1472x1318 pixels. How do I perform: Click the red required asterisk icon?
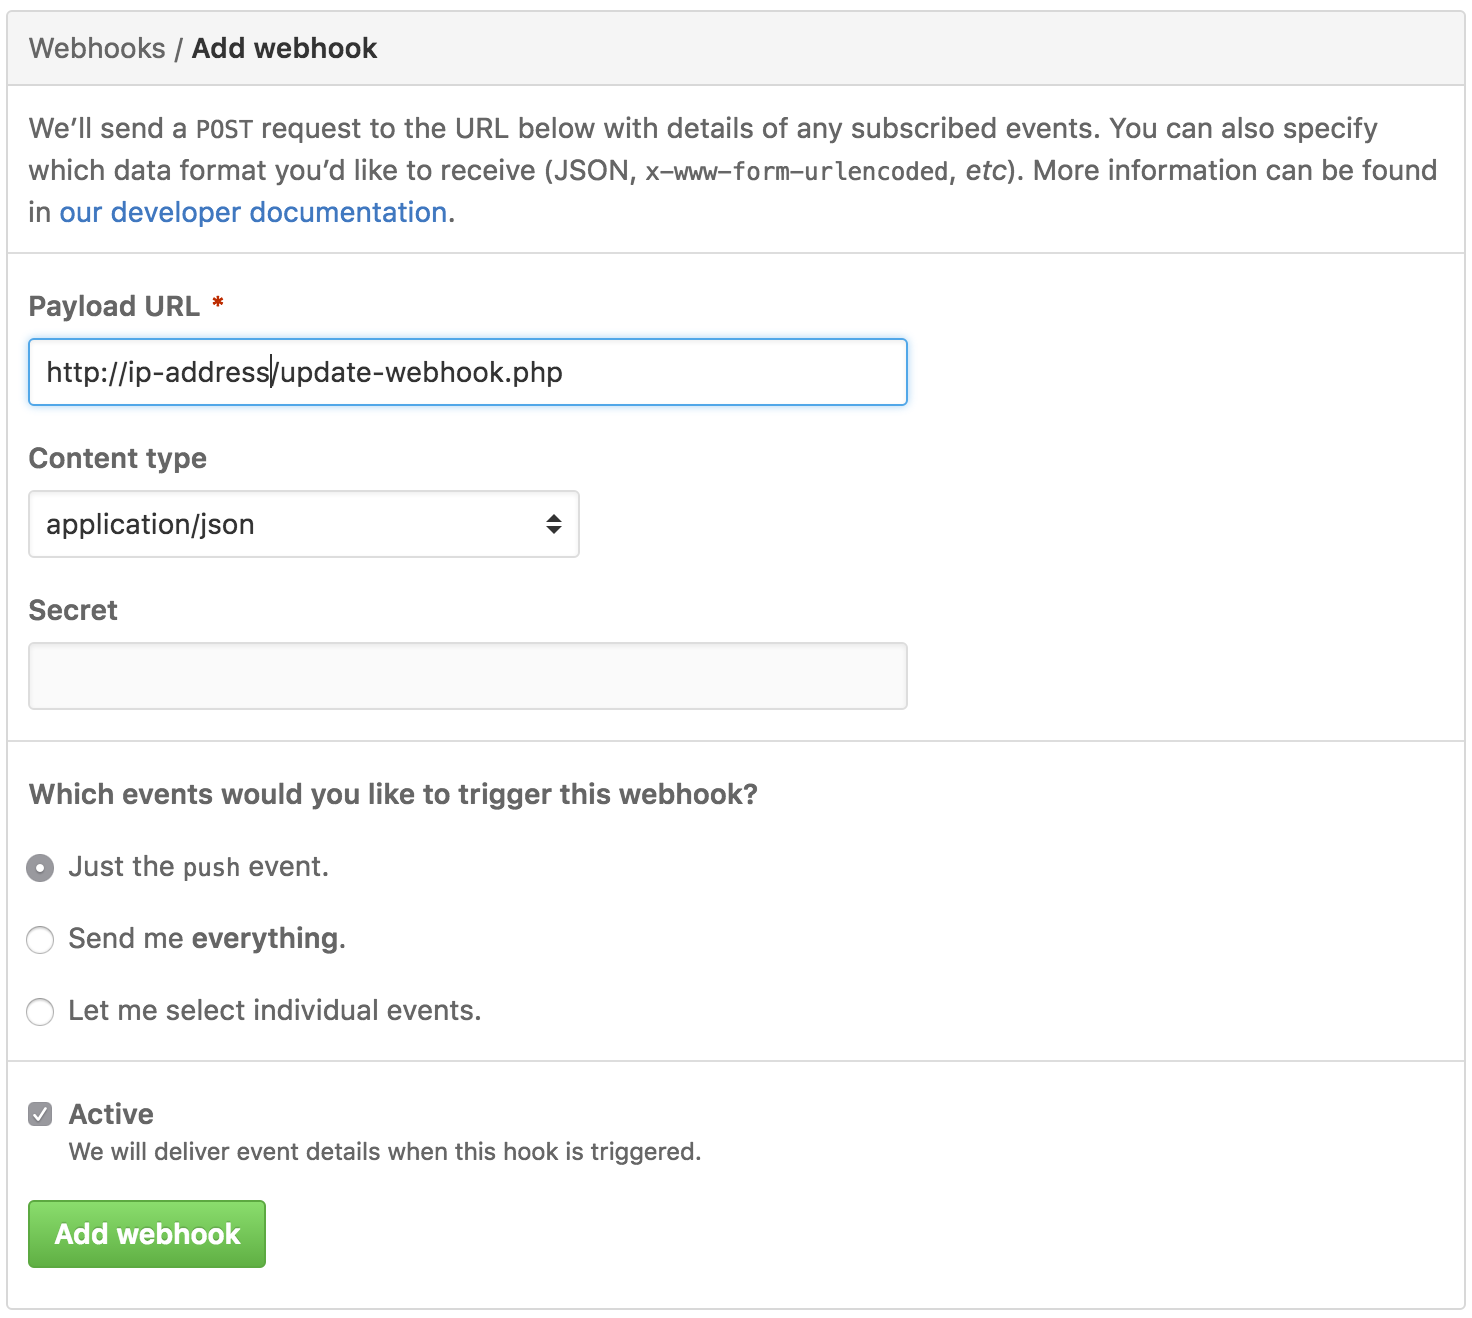218,303
